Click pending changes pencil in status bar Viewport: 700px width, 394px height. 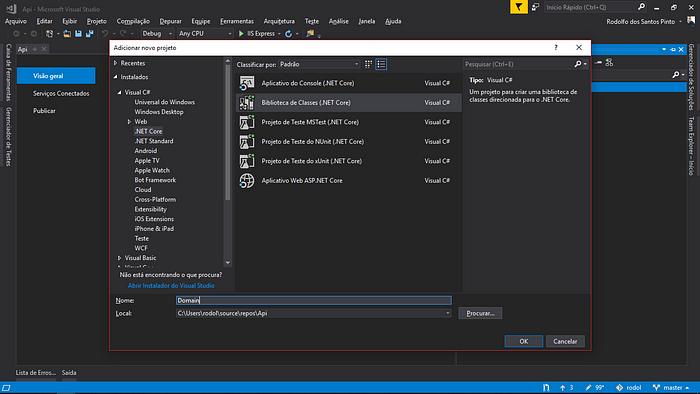pyautogui.click(x=588, y=388)
